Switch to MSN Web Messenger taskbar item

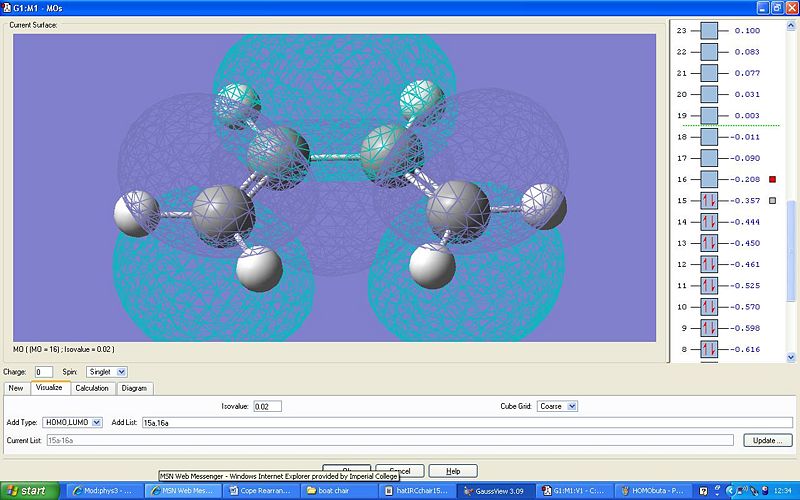point(184,491)
